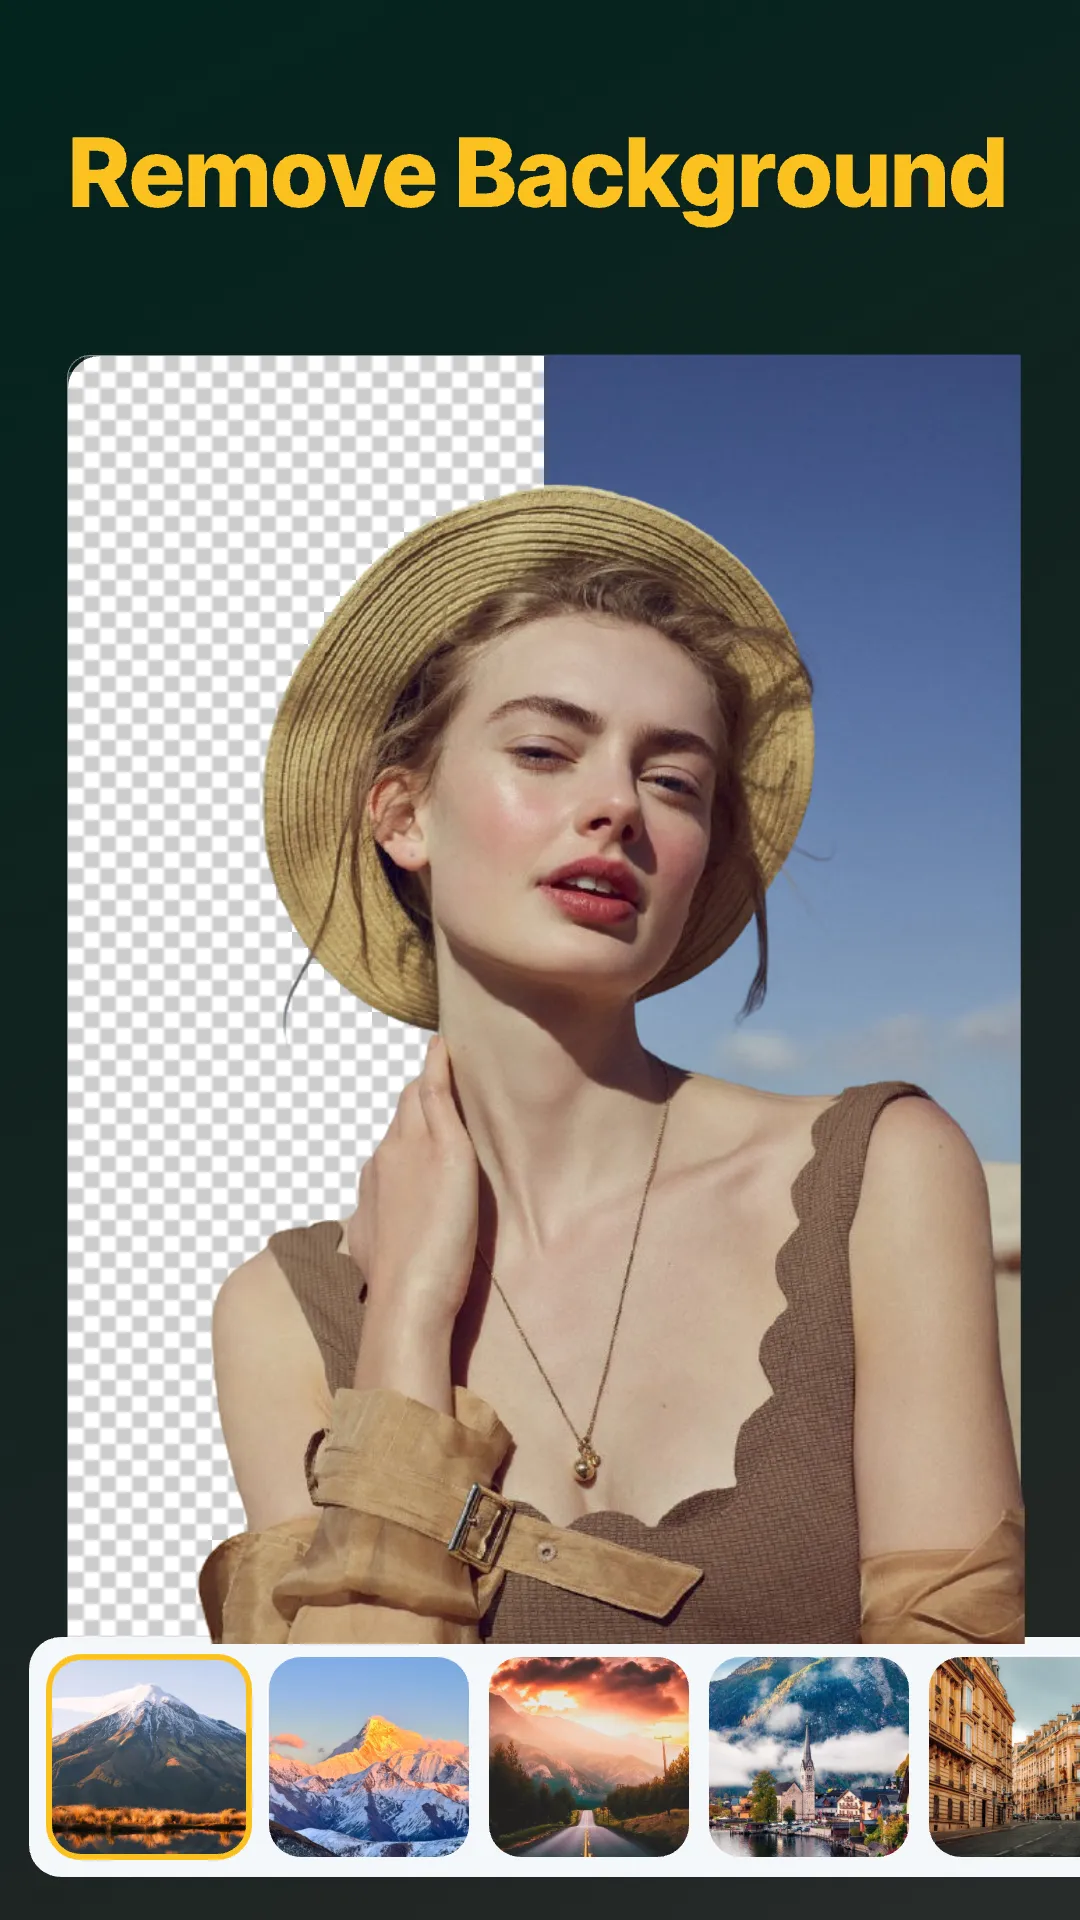Pick the sunset road background thumbnail

[x=589, y=1757]
